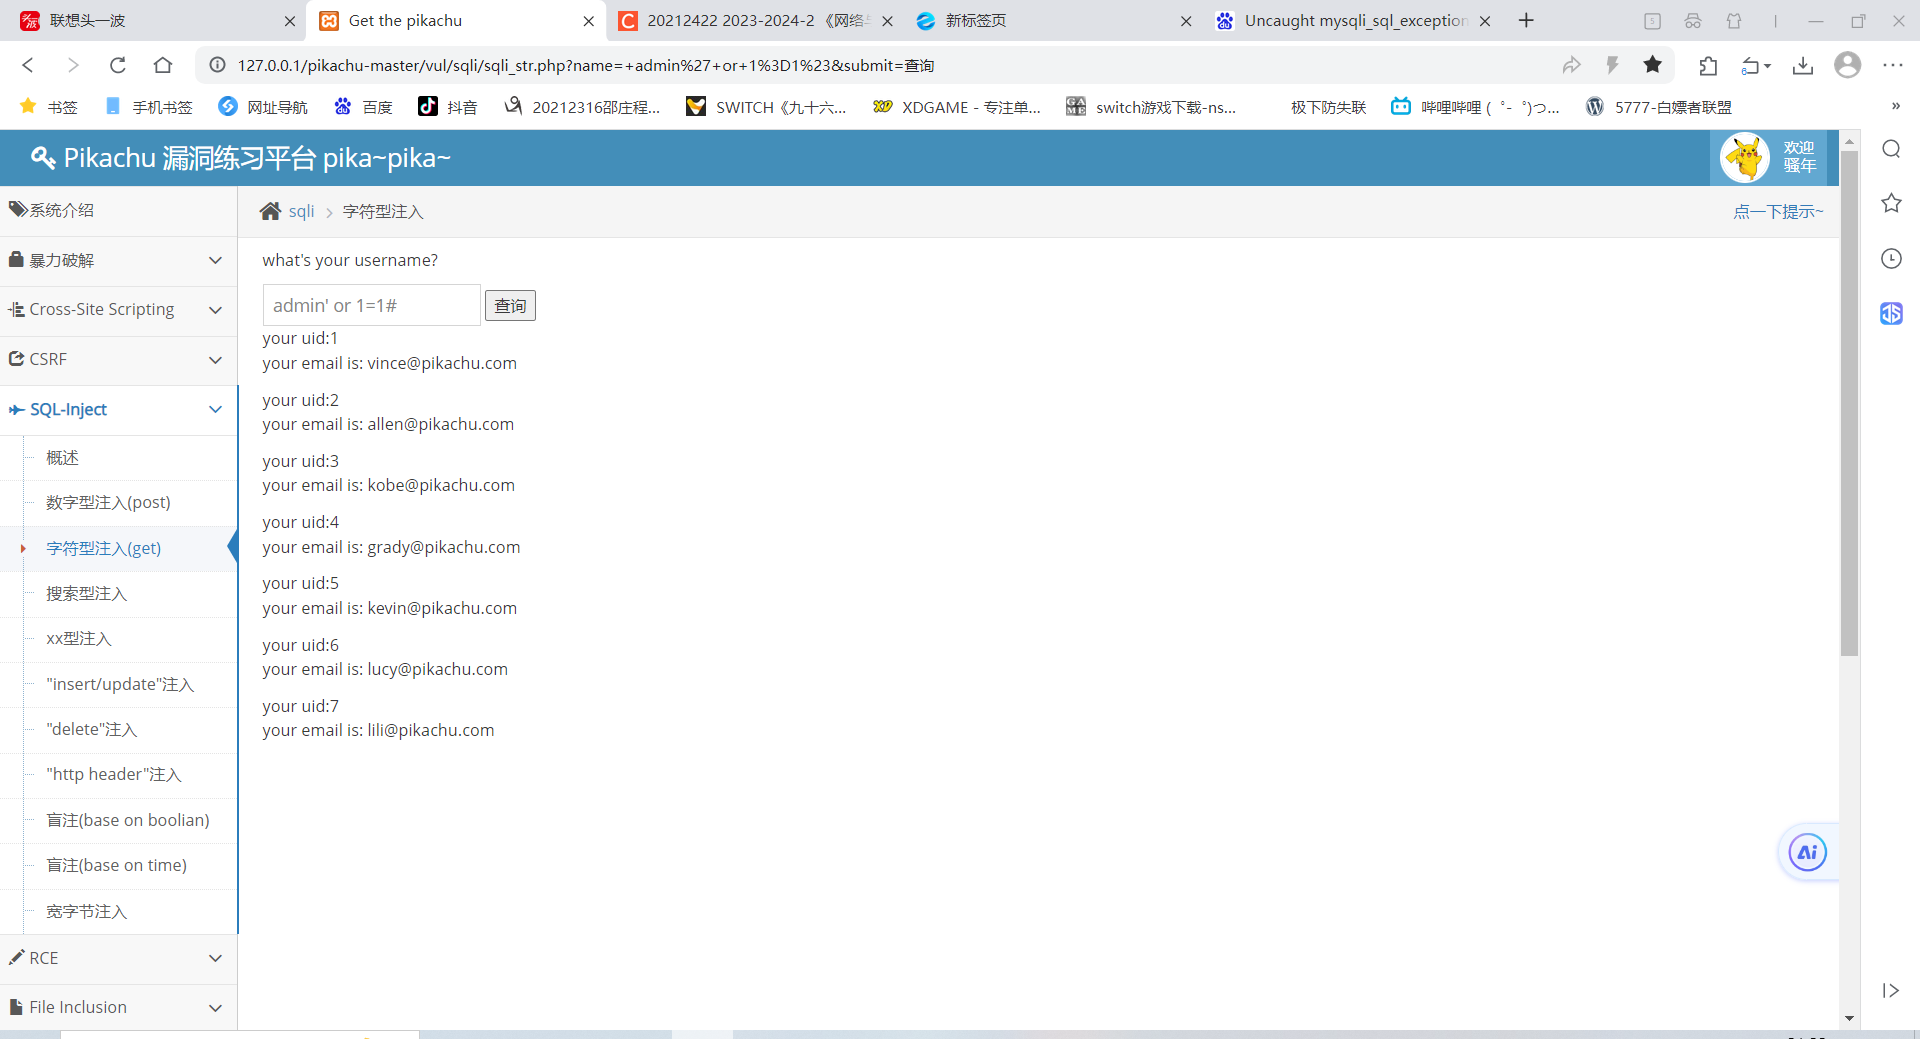
Task: Open the extensions puzzle icon
Action: point(1708,65)
